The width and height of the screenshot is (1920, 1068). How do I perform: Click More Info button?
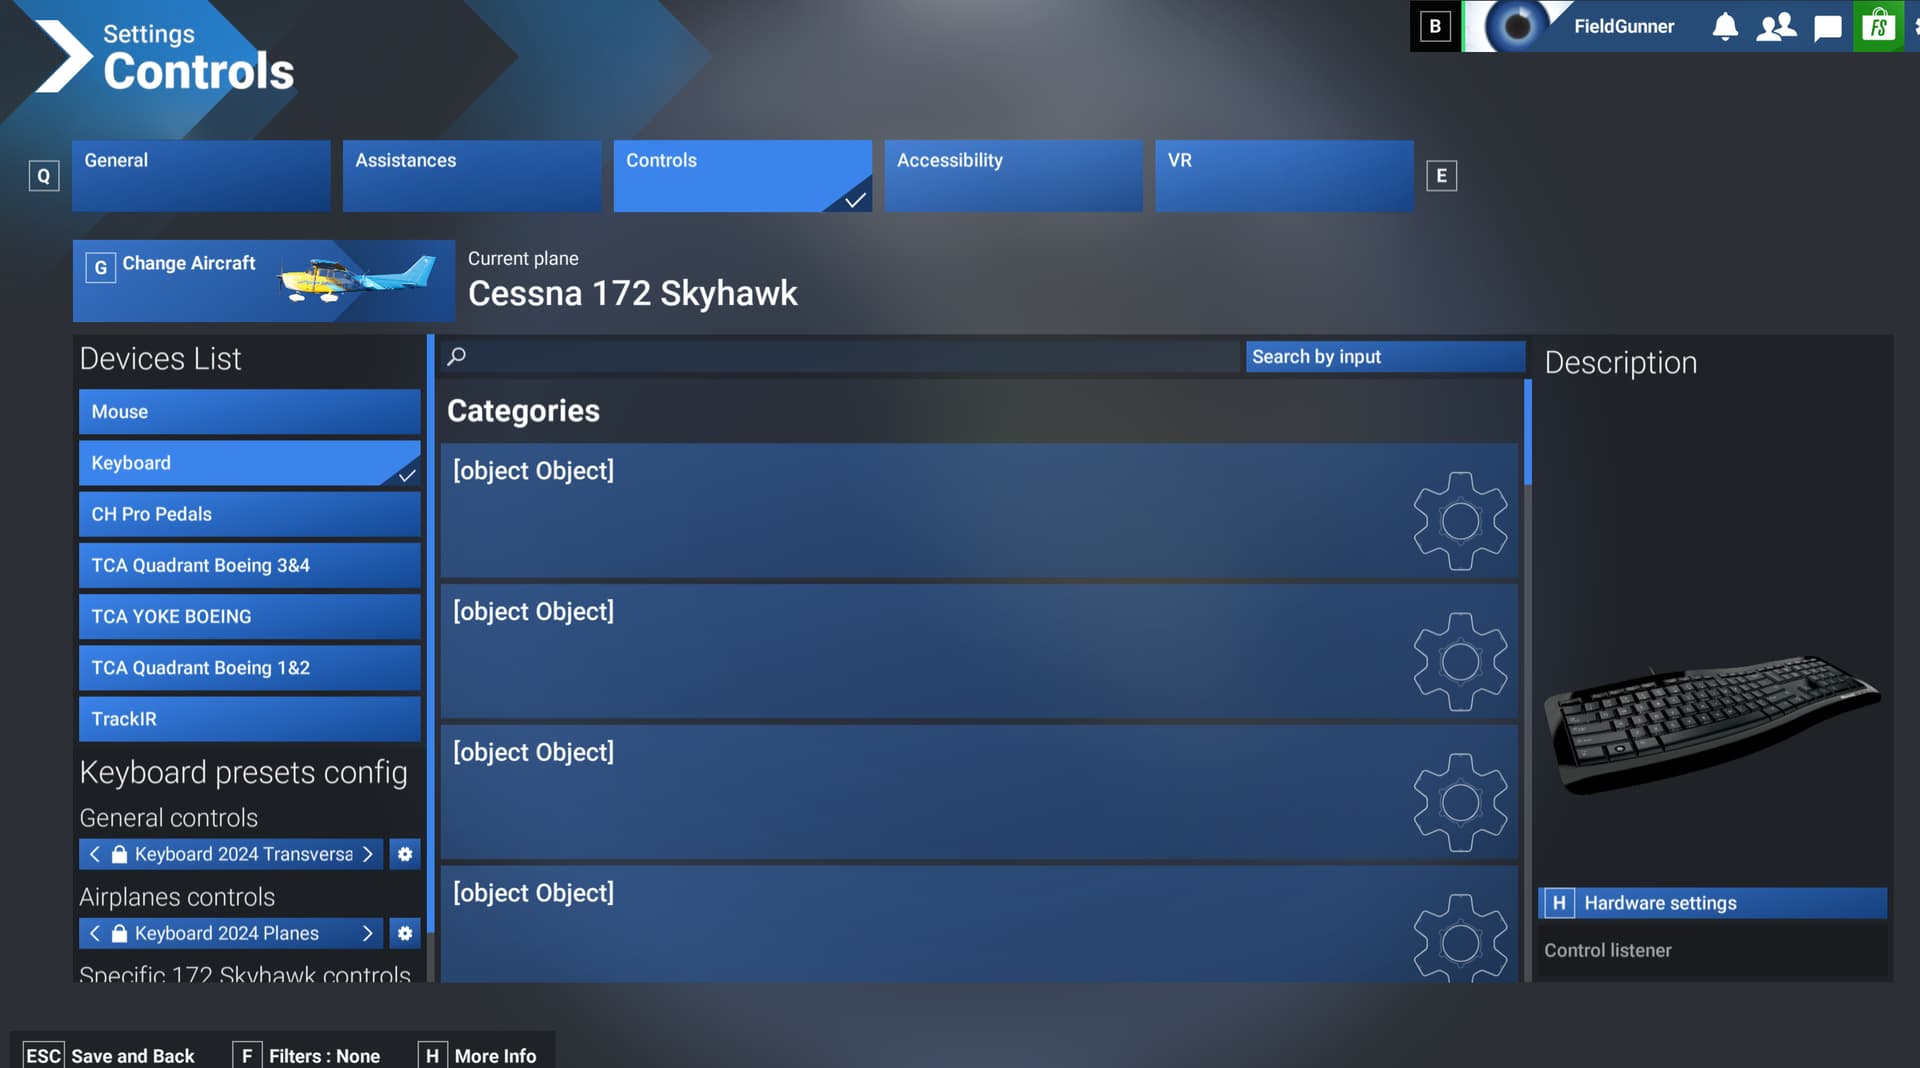click(x=479, y=1056)
